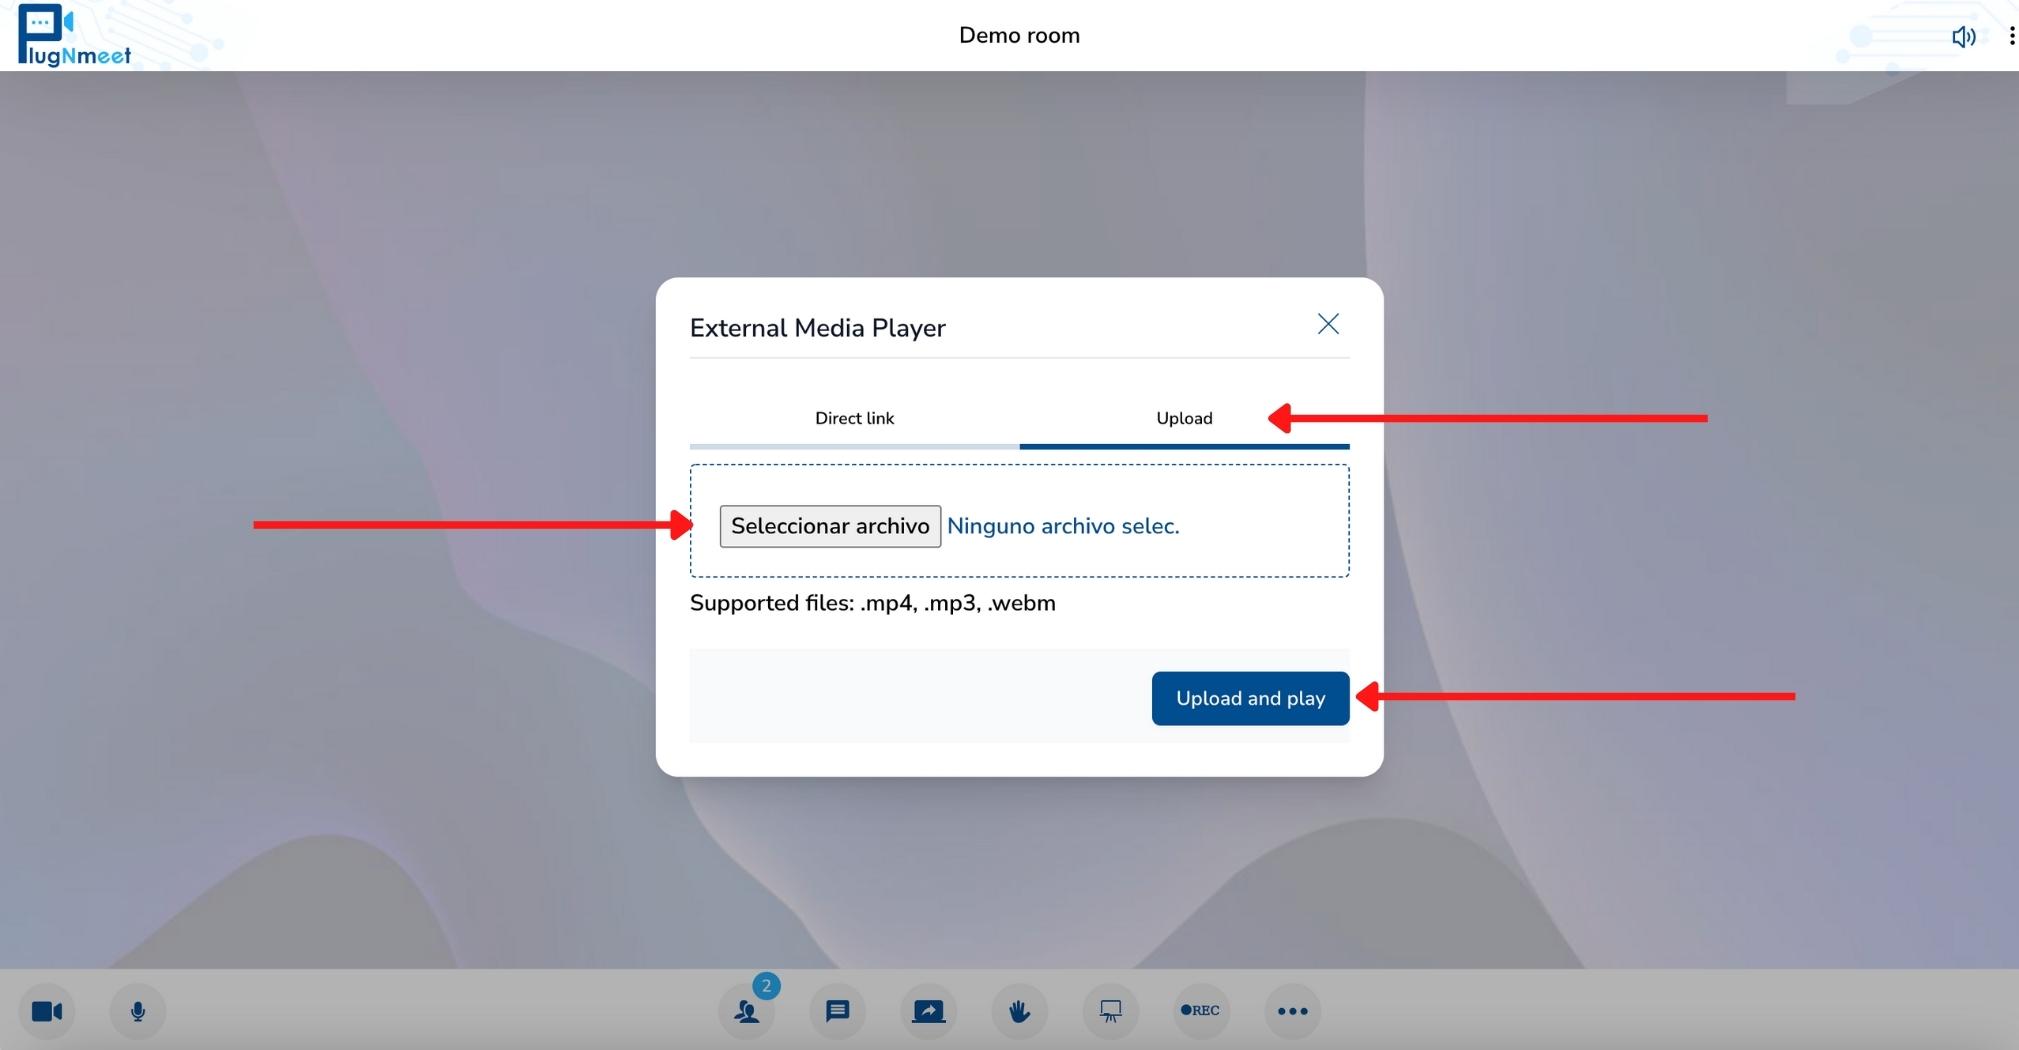Open the vertical dots header menu
Screen dimensions: 2019x1050
2011,36
